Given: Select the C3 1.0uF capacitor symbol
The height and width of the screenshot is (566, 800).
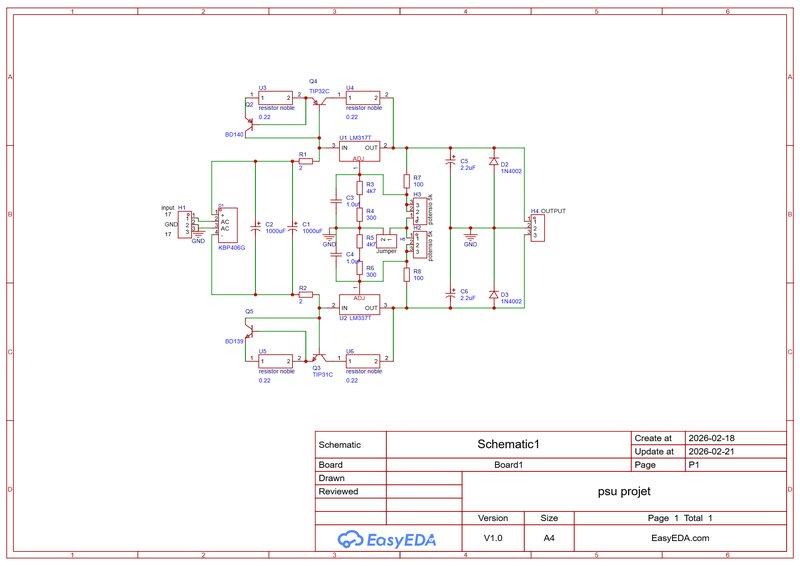Looking at the screenshot, I should click(336, 201).
